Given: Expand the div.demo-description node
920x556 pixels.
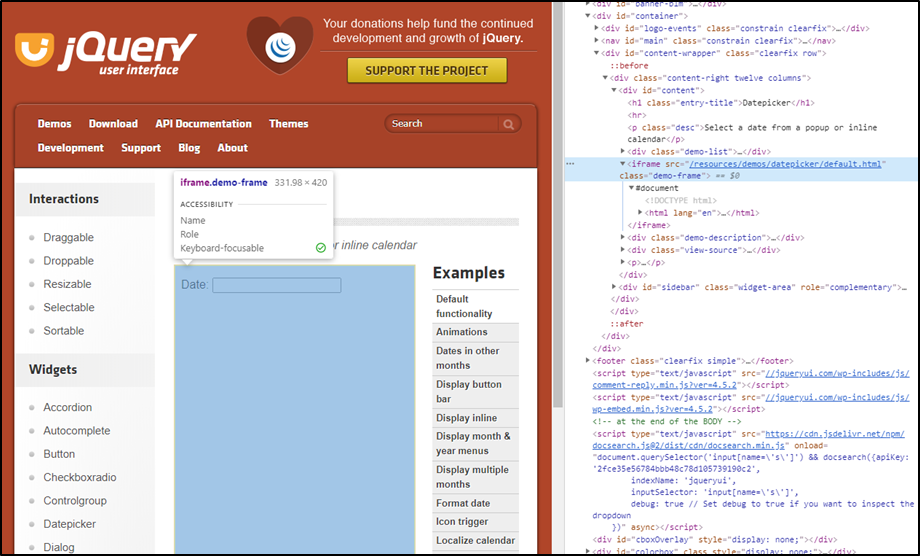Looking at the screenshot, I should (623, 238).
